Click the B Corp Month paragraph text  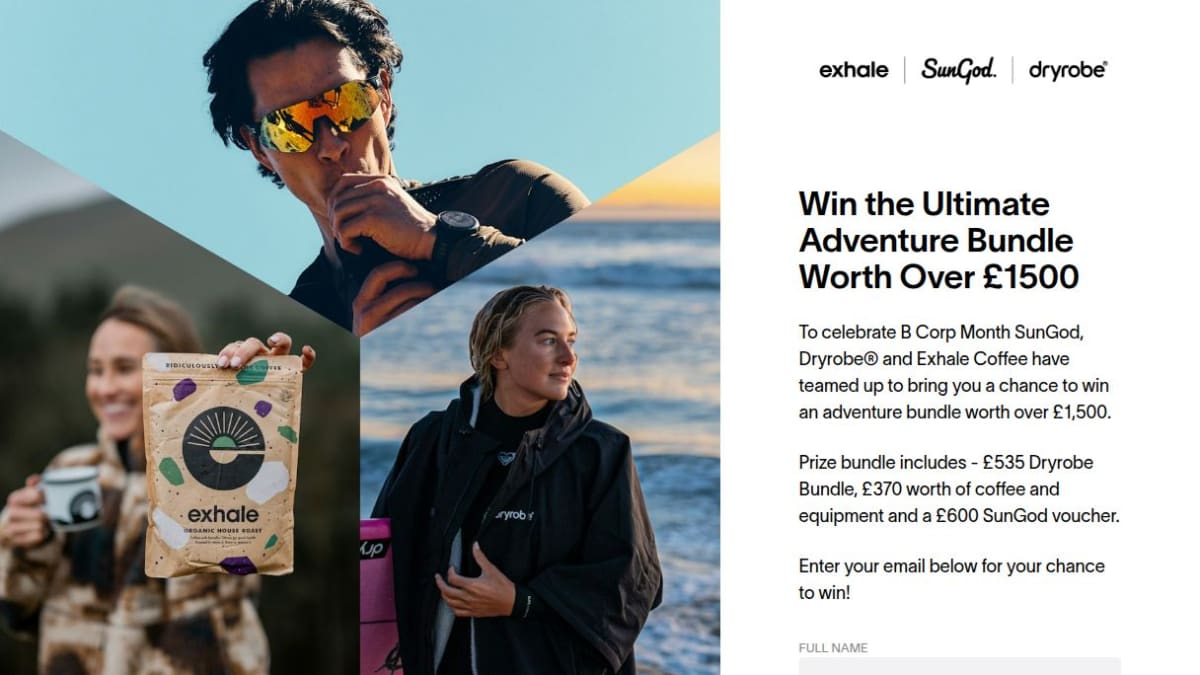click(x=954, y=371)
